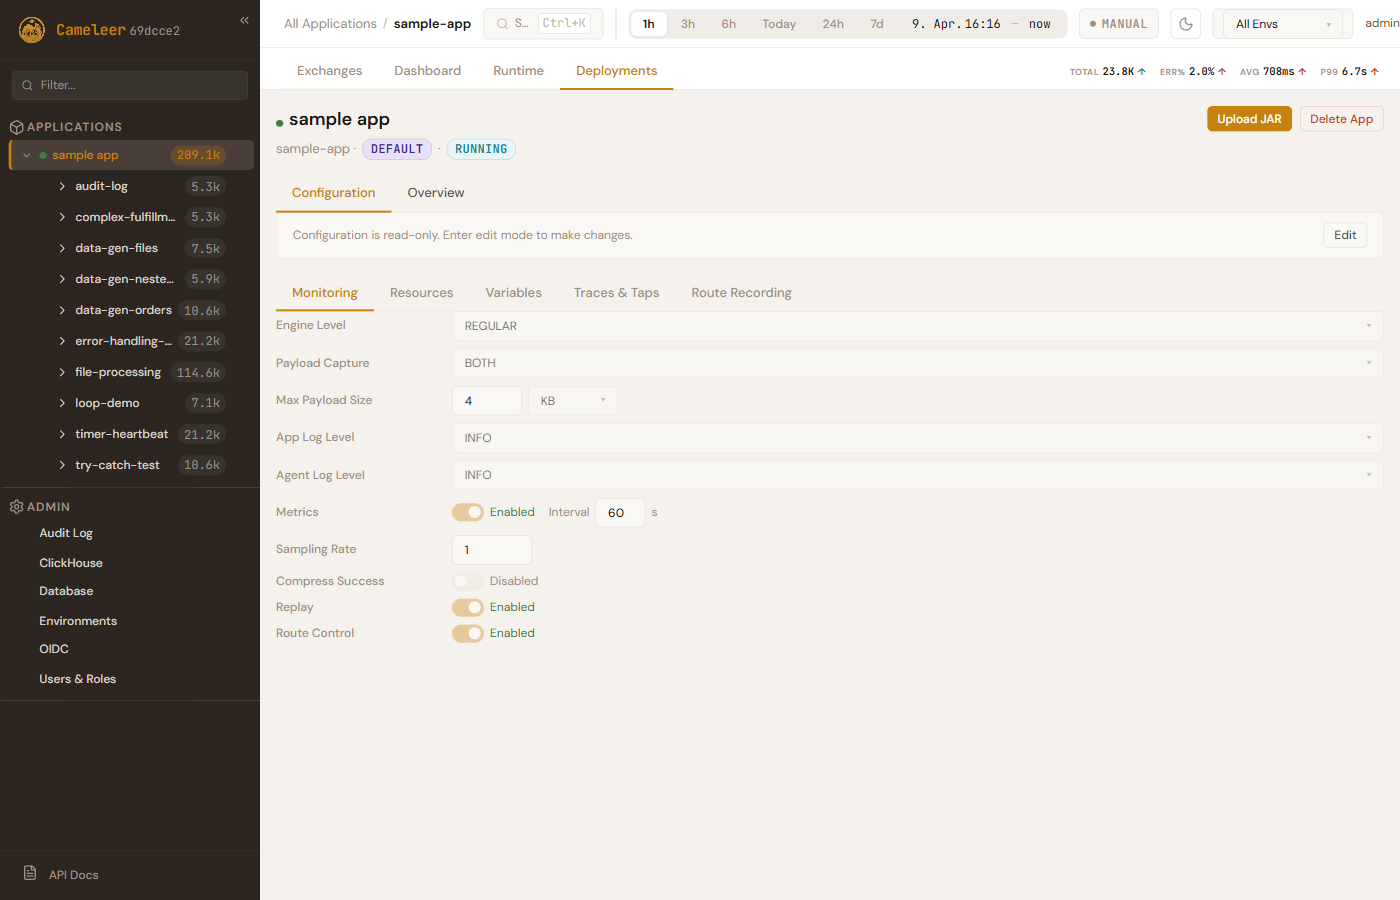The height and width of the screenshot is (900, 1400).
Task: Open the Engine Level dropdown
Action: [917, 326]
